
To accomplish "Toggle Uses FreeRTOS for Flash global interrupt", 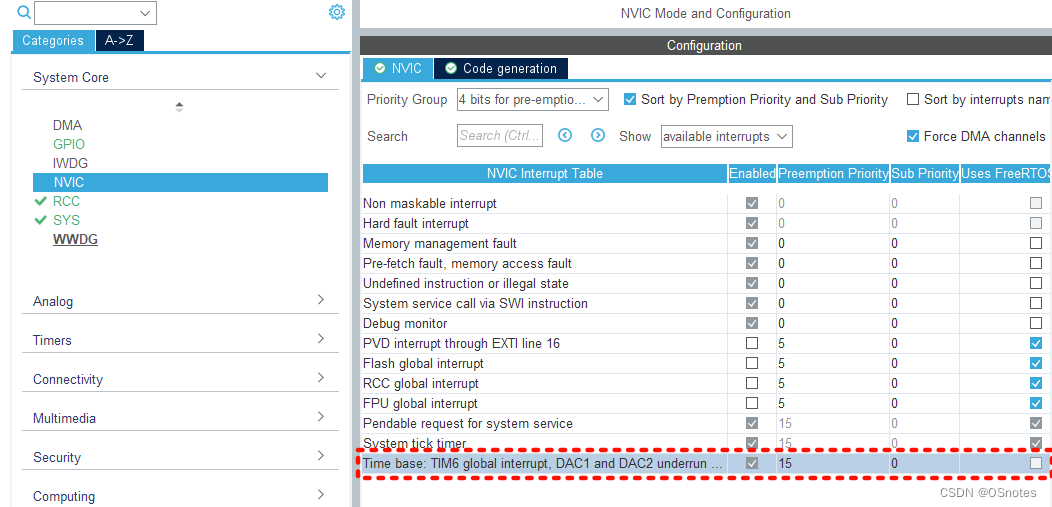I will tap(1036, 363).
